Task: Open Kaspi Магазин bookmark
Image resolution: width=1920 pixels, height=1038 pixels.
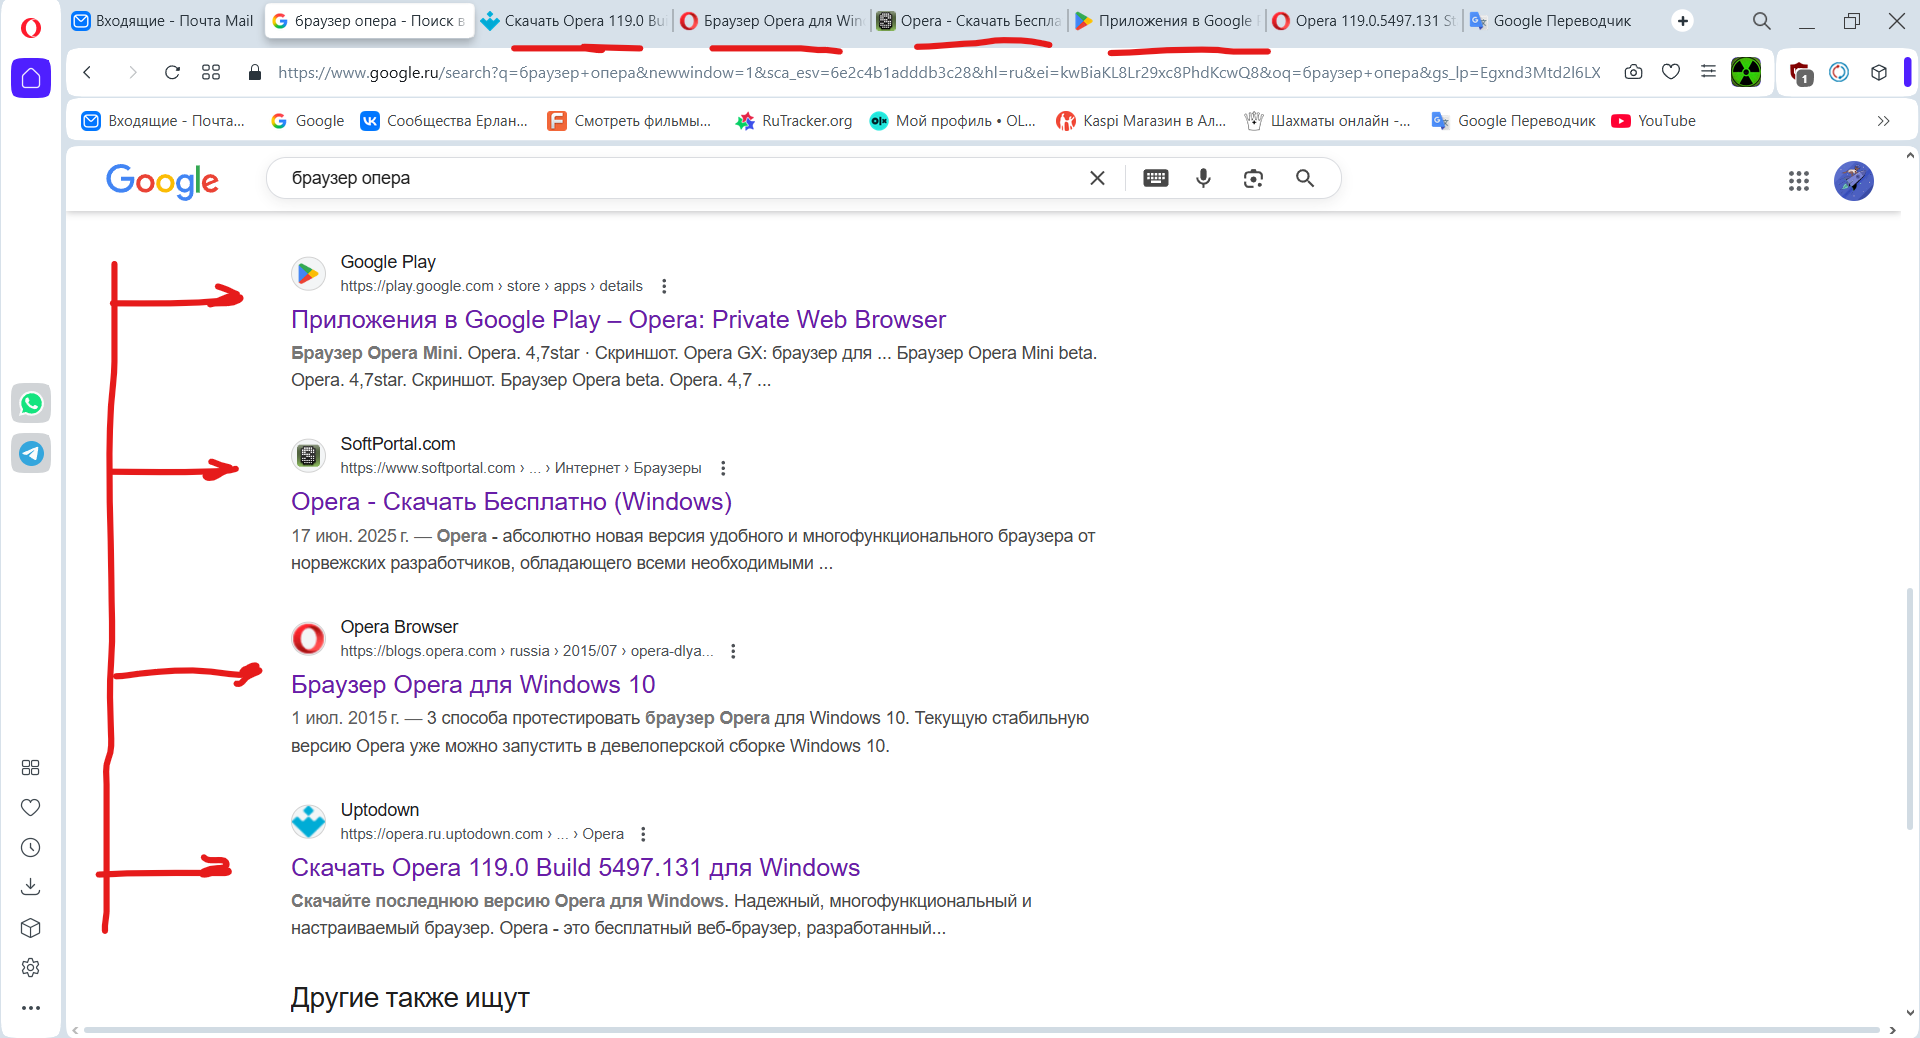Action: coord(1142,121)
